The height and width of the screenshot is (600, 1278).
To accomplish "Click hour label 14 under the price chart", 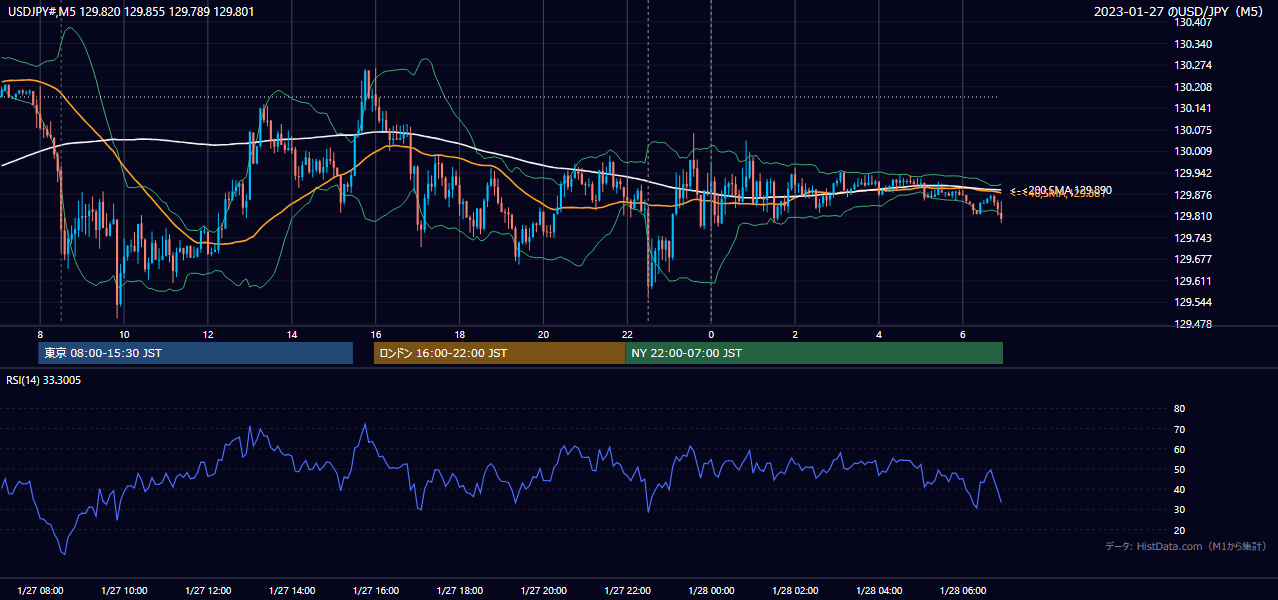I will 292,334.
